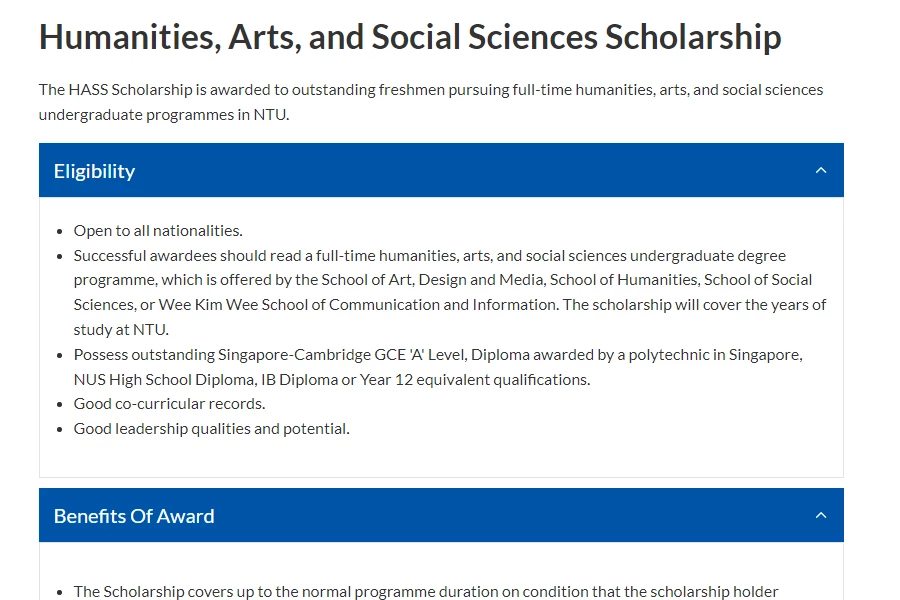
Task: Click the 'Possess outstanding Singapore-Cambridge GCE' bullet
Action: 438,367
